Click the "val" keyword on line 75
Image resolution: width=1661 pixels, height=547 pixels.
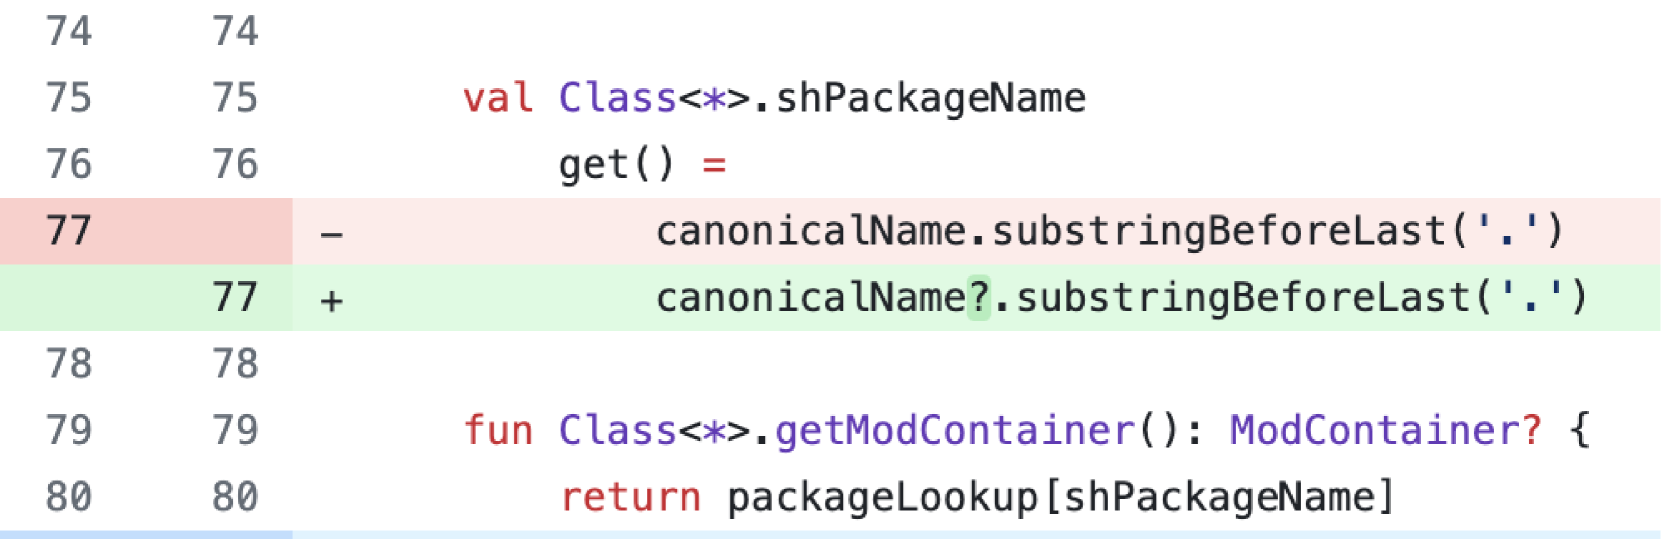pyautogui.click(x=497, y=98)
